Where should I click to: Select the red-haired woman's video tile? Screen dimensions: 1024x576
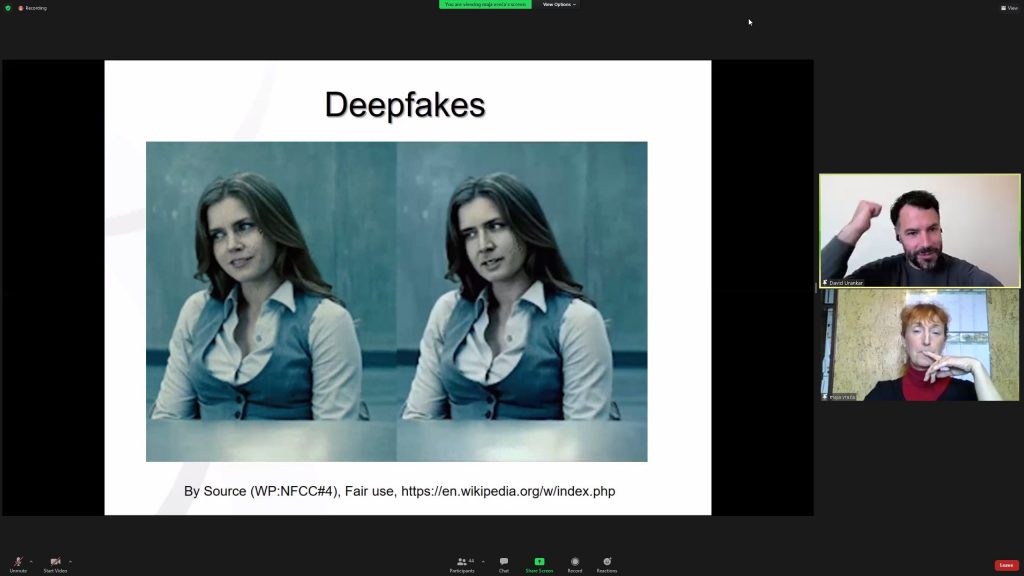pyautogui.click(x=919, y=345)
